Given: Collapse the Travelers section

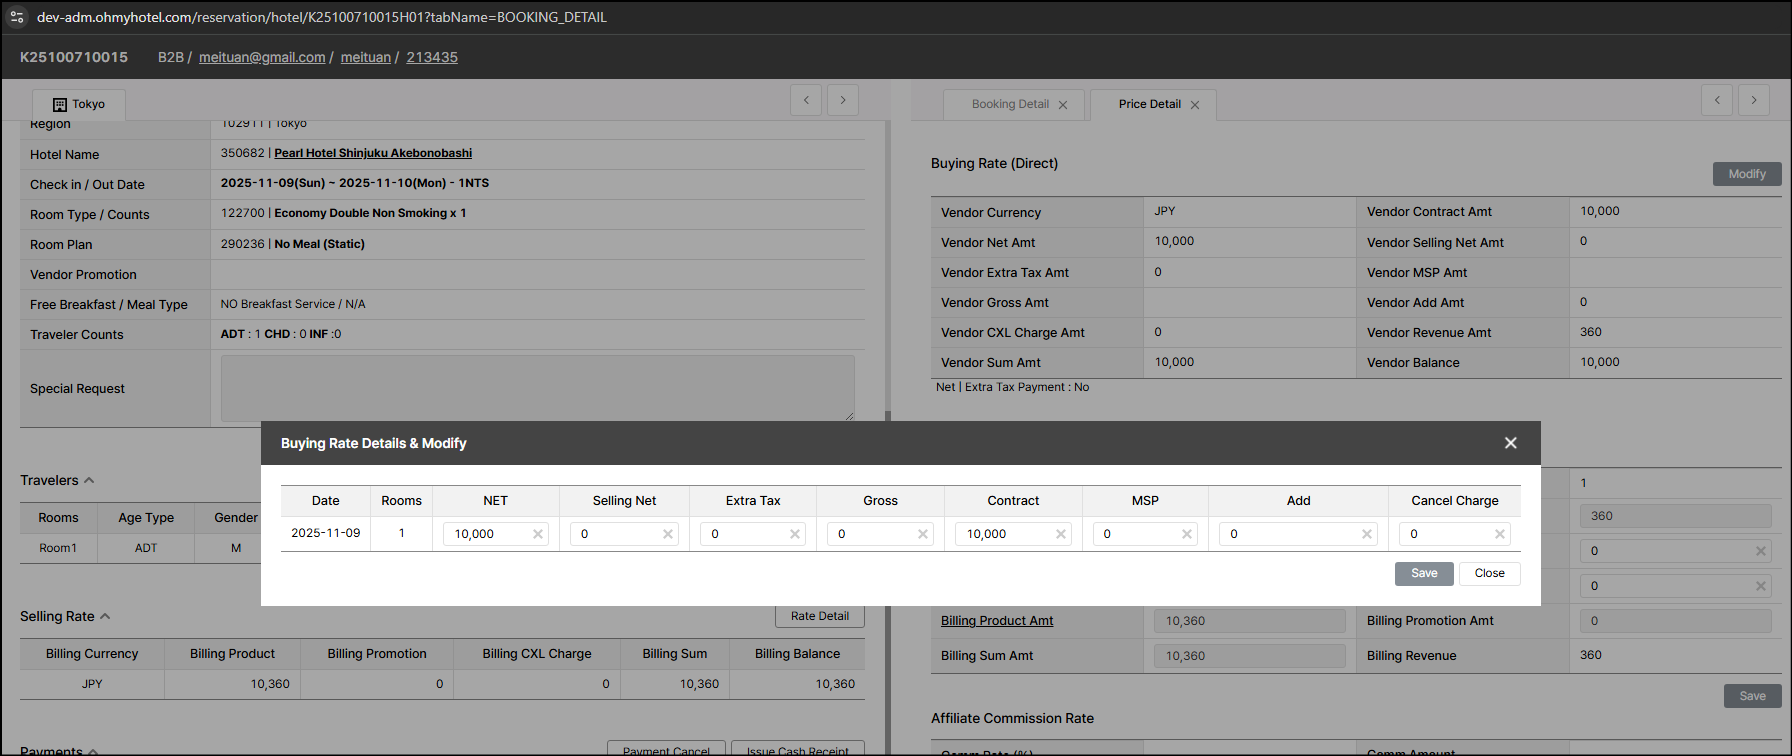Looking at the screenshot, I should point(89,481).
